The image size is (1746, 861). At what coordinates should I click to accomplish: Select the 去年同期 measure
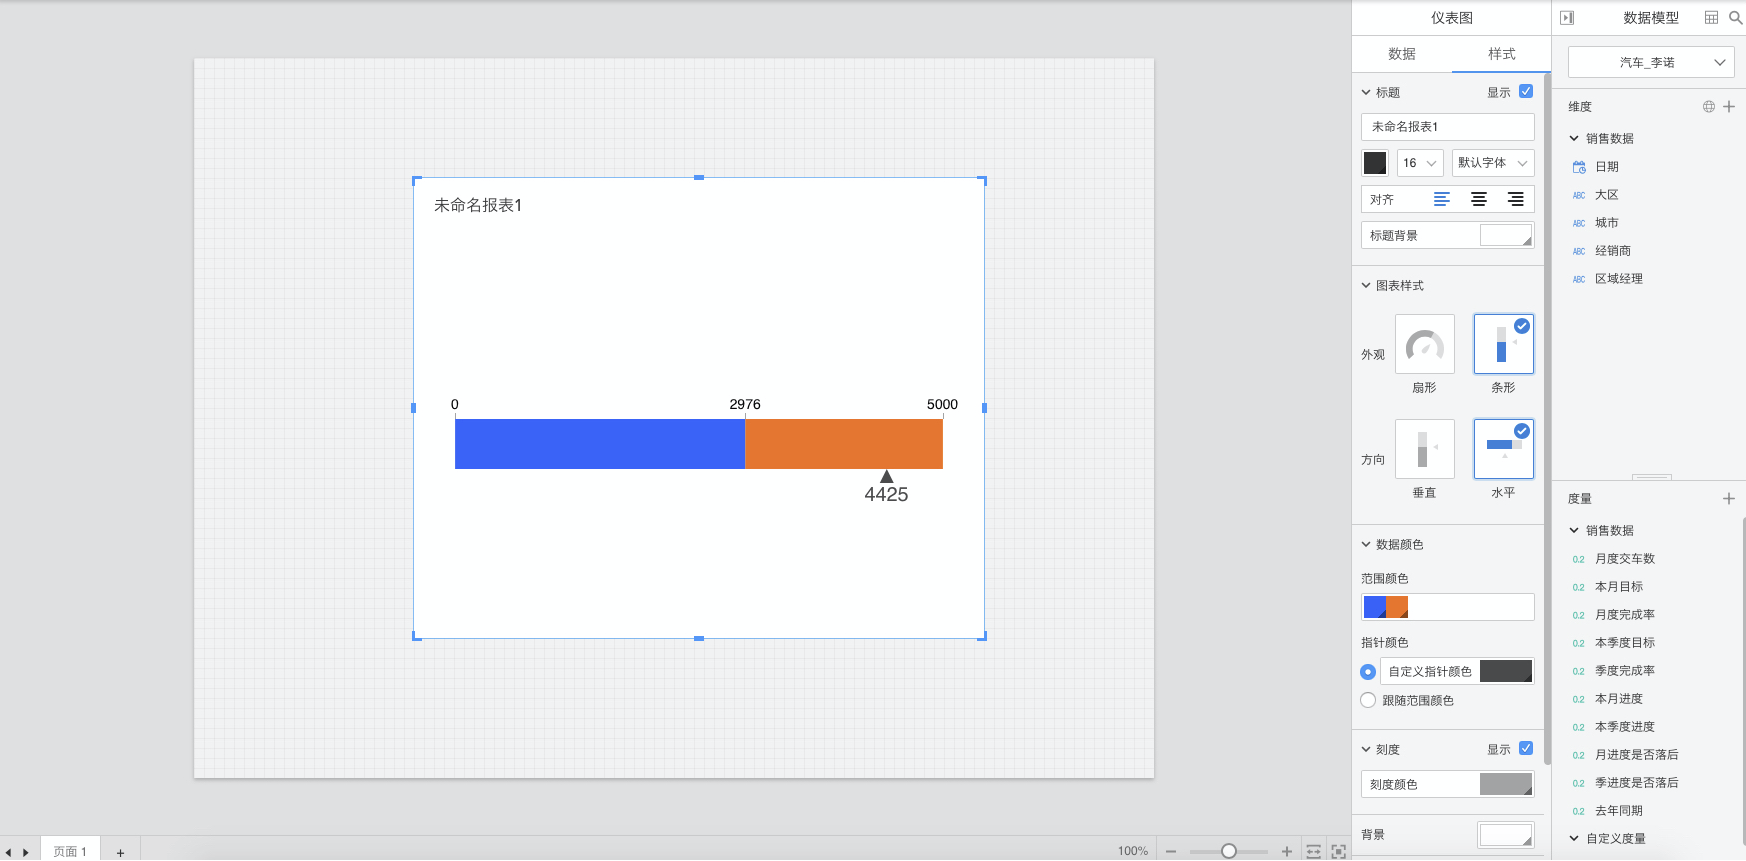click(1619, 811)
